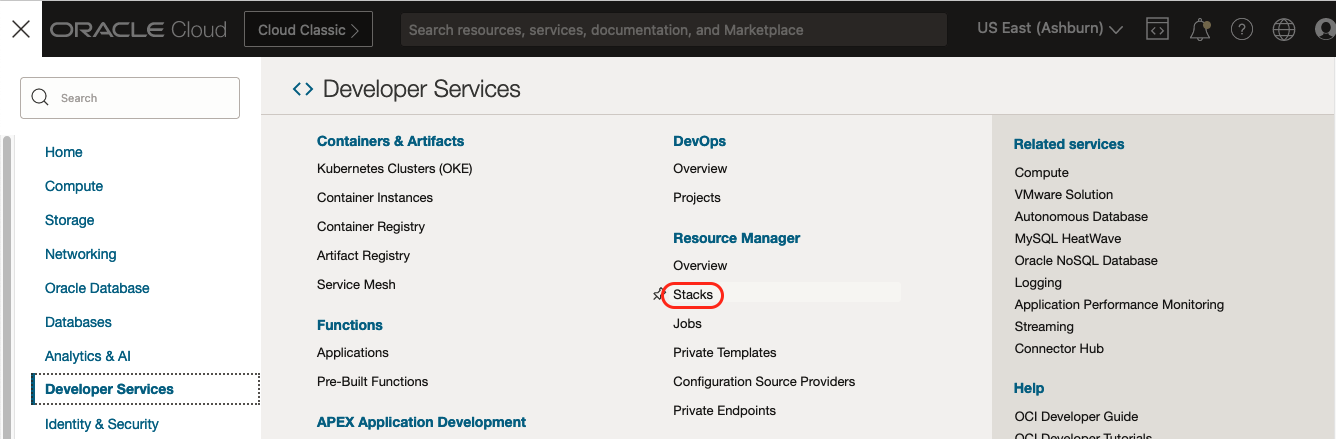
Task: Open the language globe icon
Action: click(1284, 30)
